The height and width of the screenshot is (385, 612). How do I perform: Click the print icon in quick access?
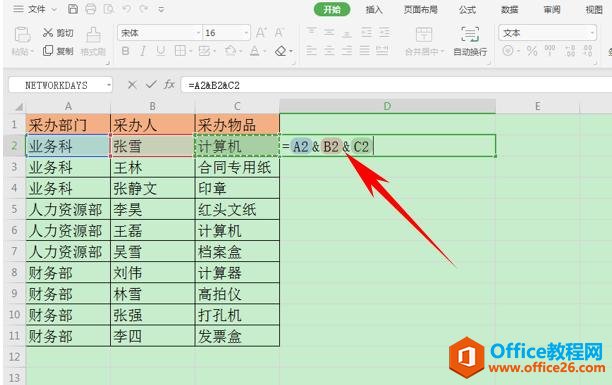point(91,9)
